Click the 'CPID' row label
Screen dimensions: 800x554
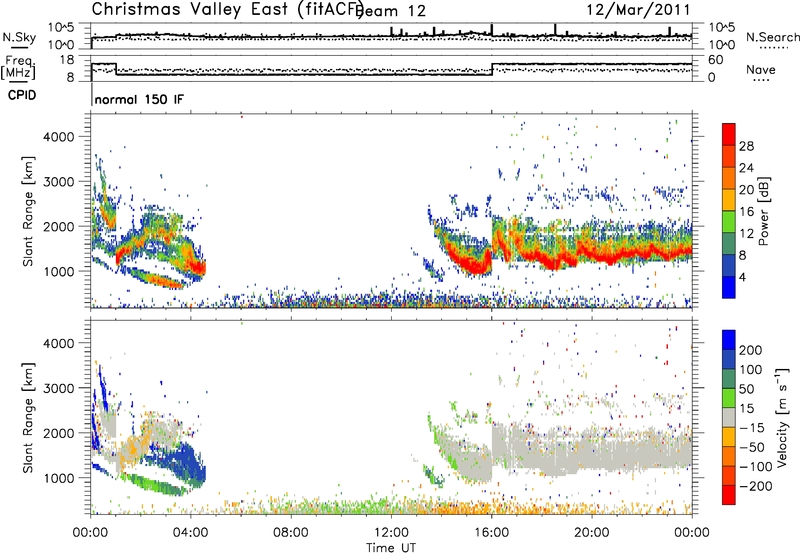tap(22, 95)
